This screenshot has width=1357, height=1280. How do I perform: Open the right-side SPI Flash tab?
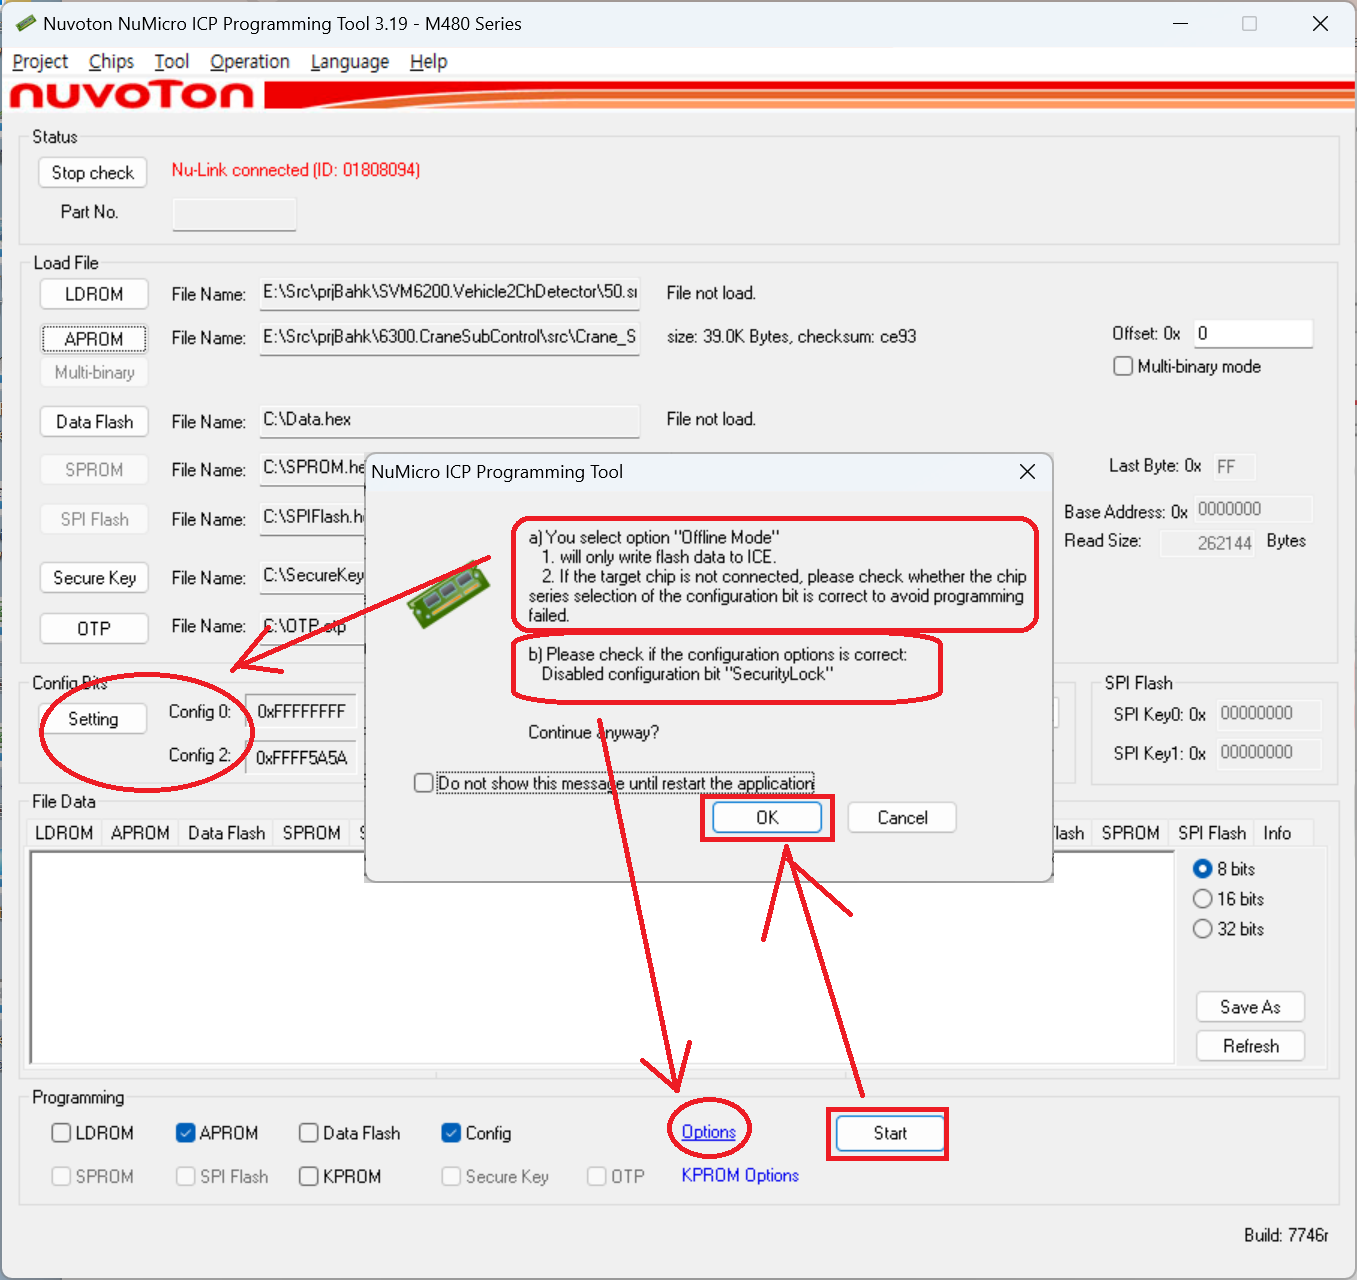1212,833
